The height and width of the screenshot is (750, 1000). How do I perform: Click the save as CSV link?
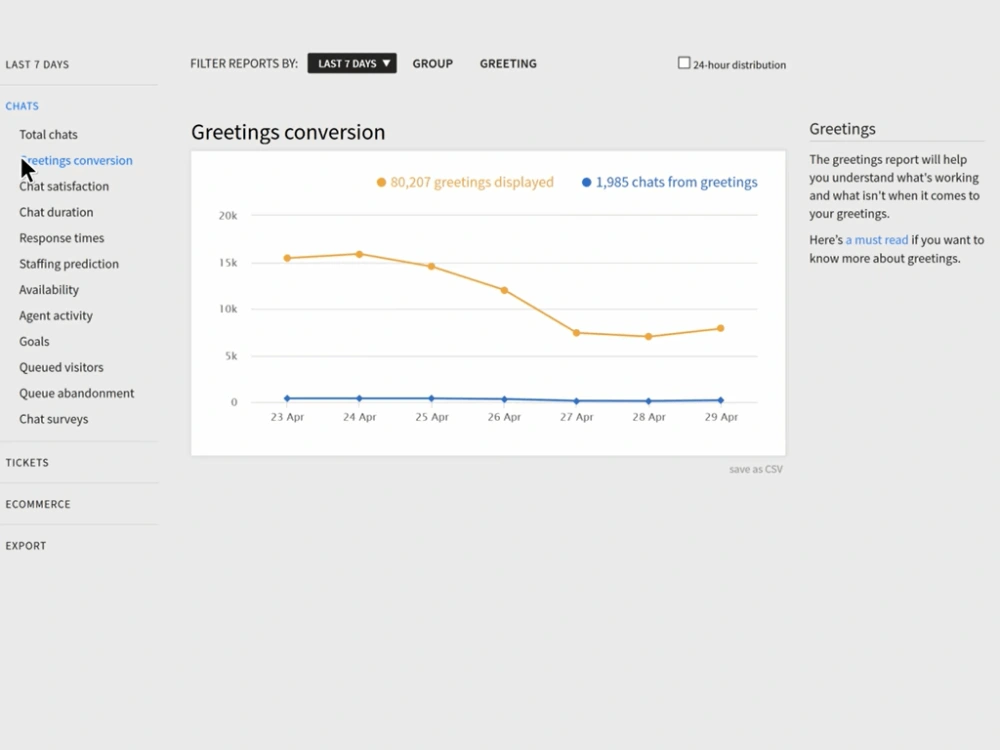click(756, 469)
